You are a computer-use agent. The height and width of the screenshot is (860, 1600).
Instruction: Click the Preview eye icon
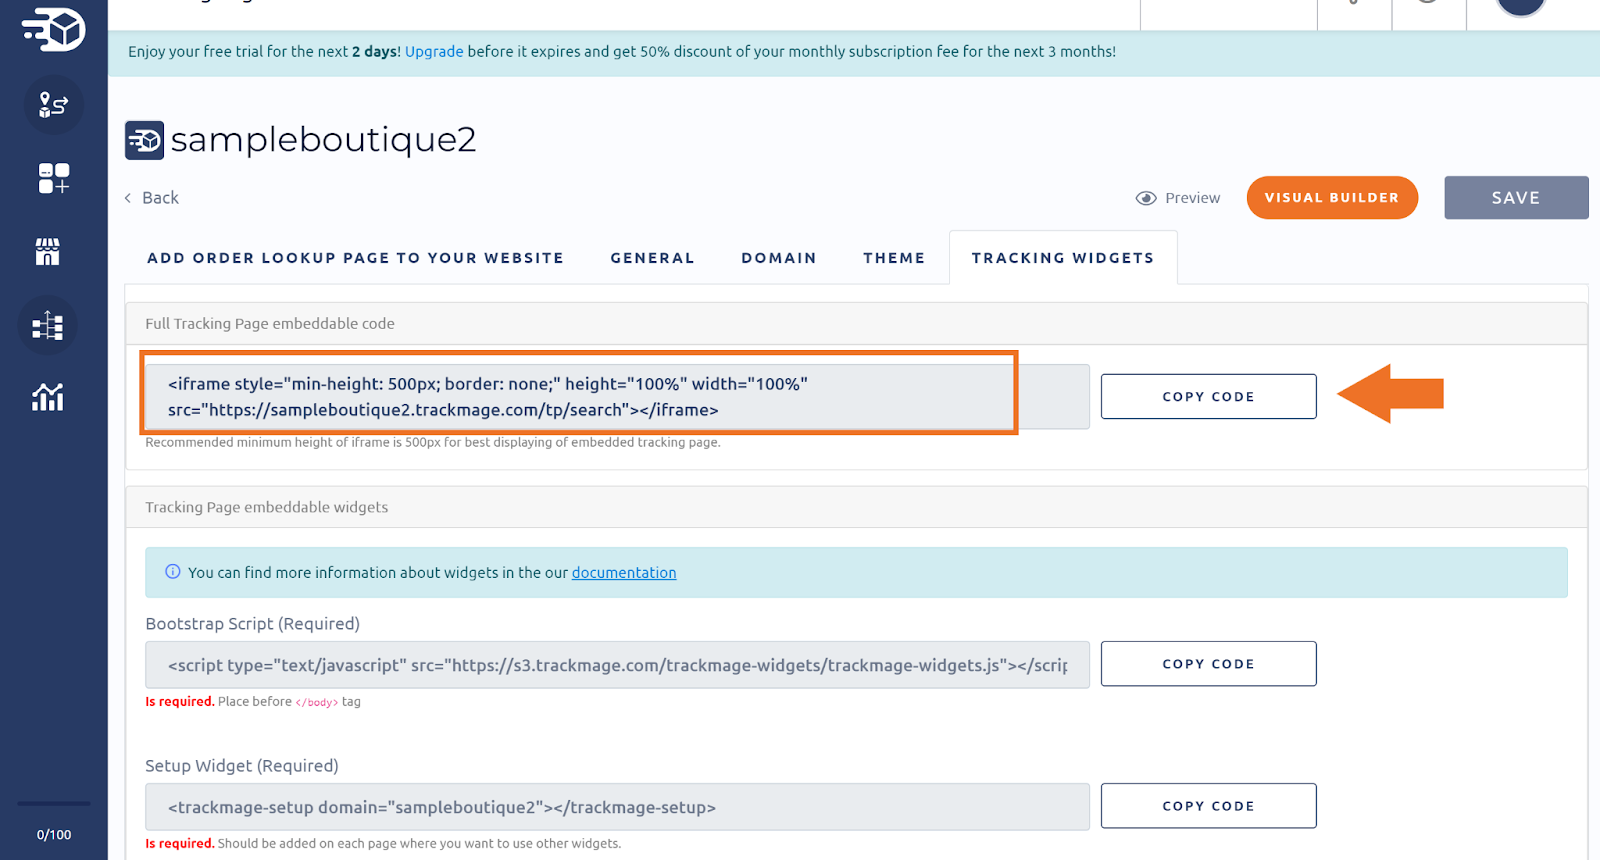[1146, 198]
